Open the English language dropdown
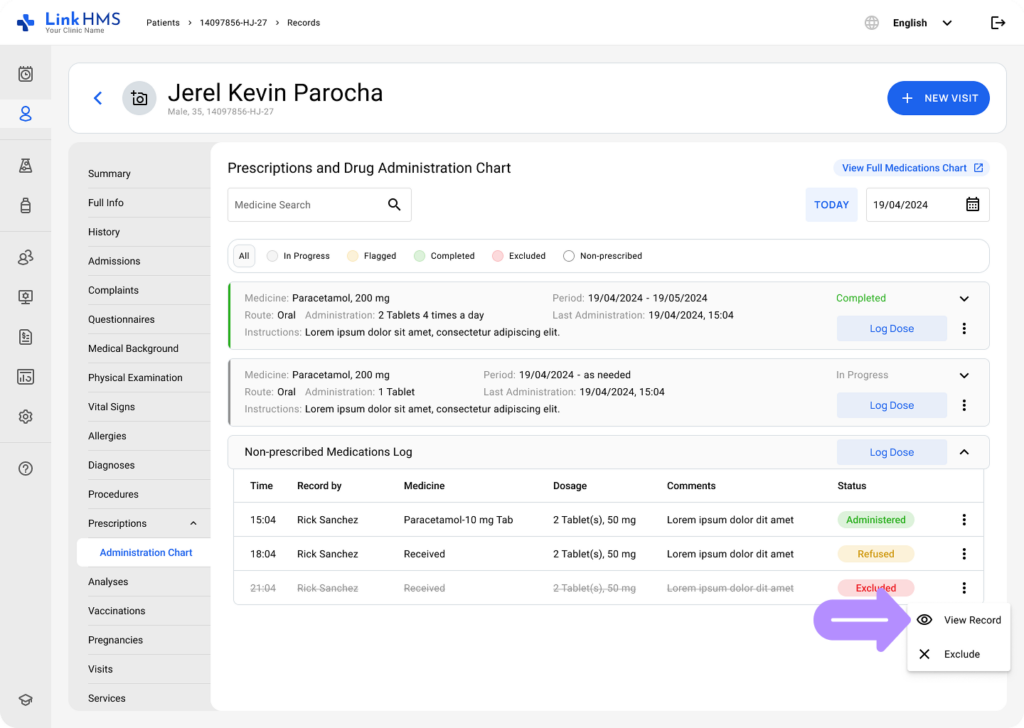 [x=920, y=23]
